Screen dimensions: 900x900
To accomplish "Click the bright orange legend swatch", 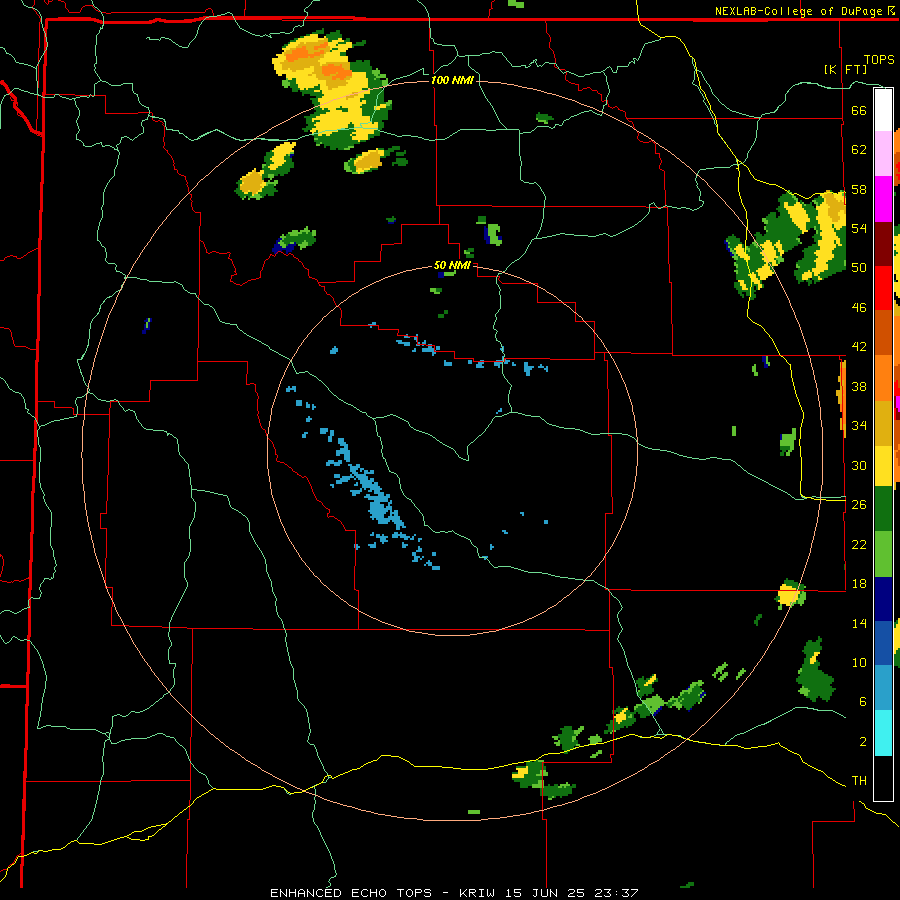I will point(883,377).
